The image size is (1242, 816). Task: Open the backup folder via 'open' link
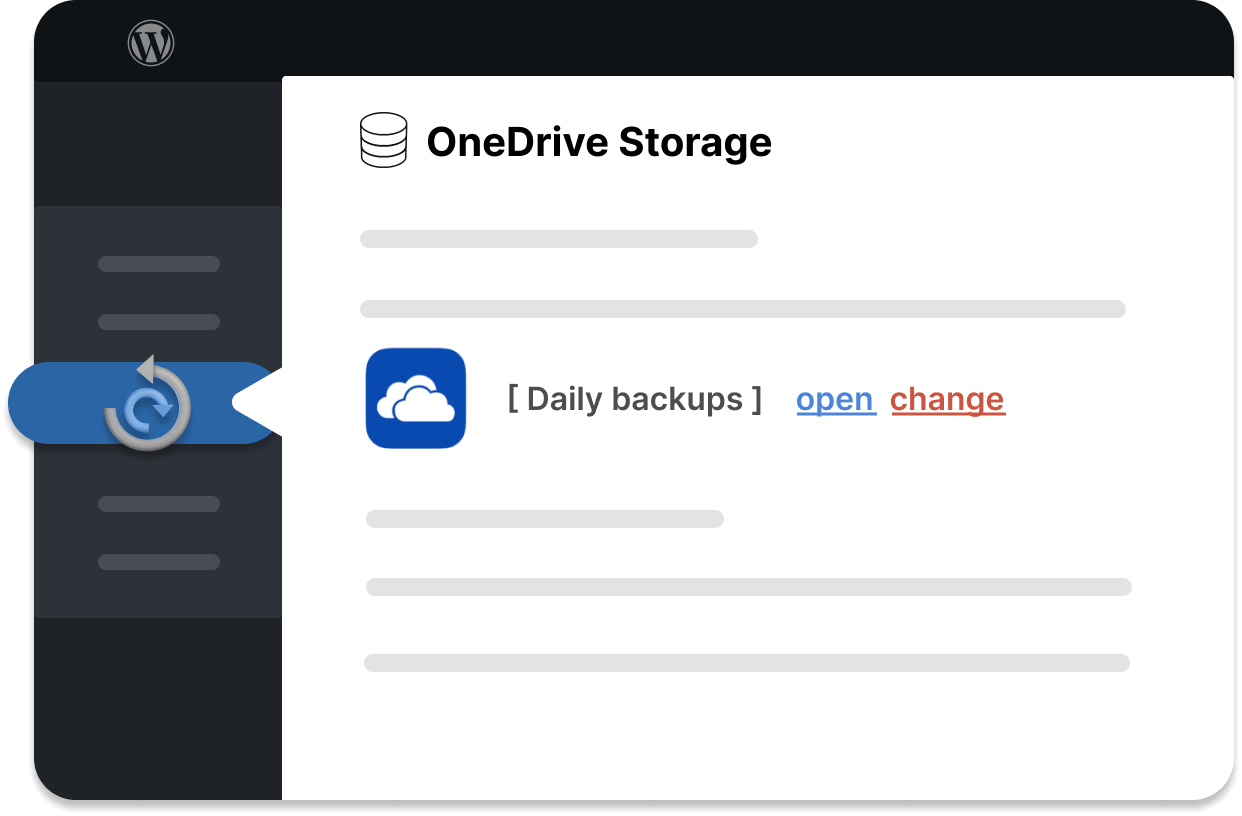pos(835,399)
